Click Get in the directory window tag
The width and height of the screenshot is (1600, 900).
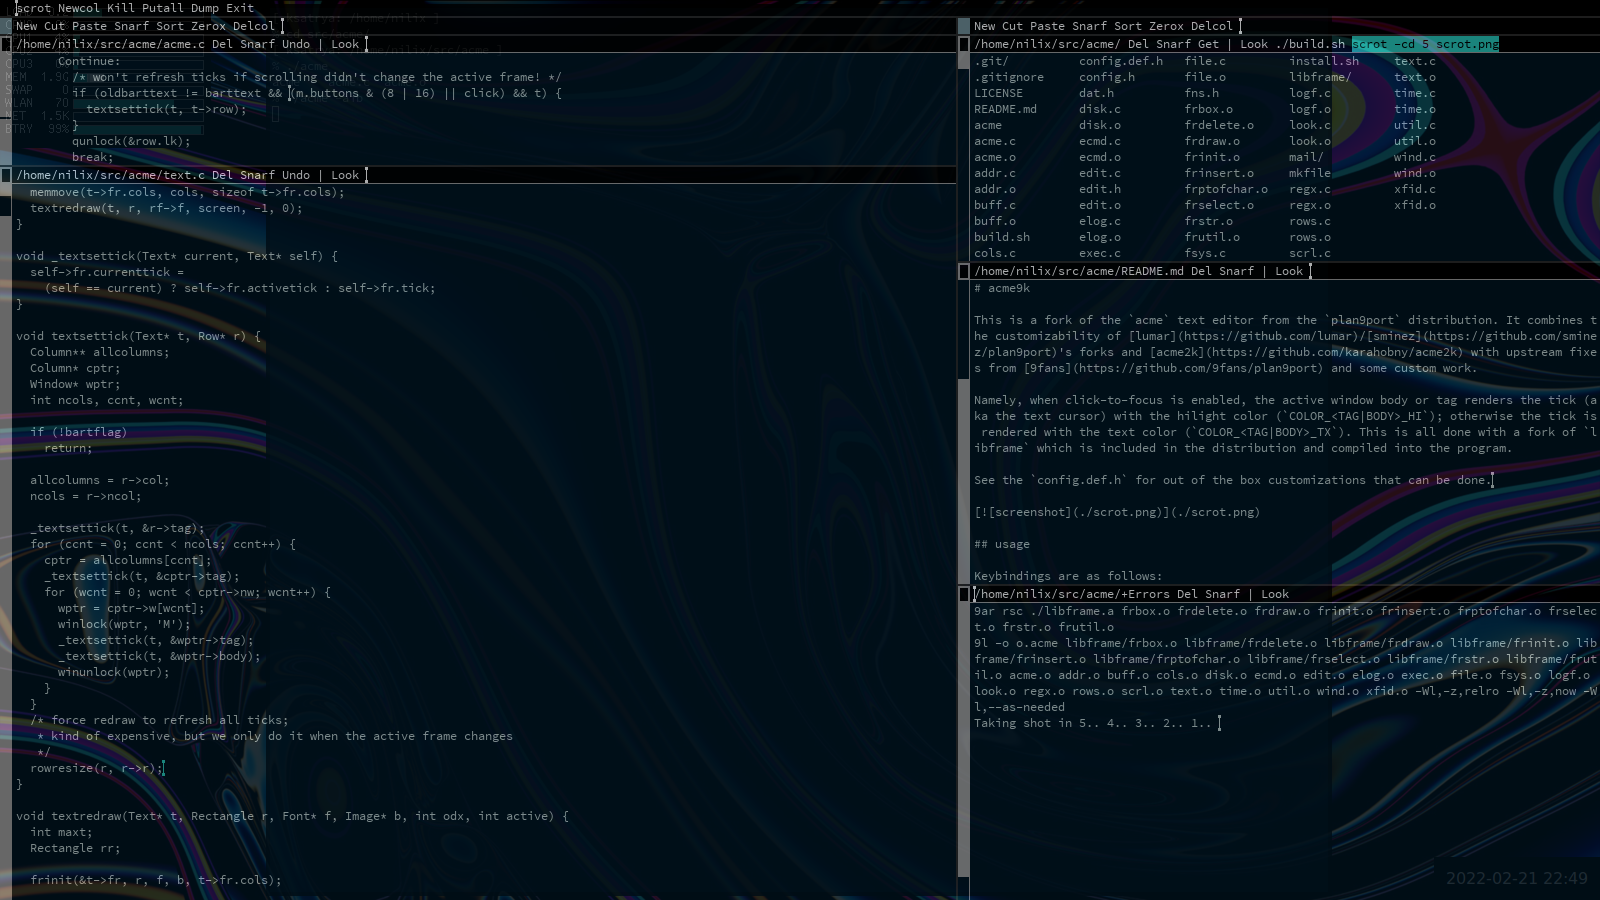(x=1208, y=44)
